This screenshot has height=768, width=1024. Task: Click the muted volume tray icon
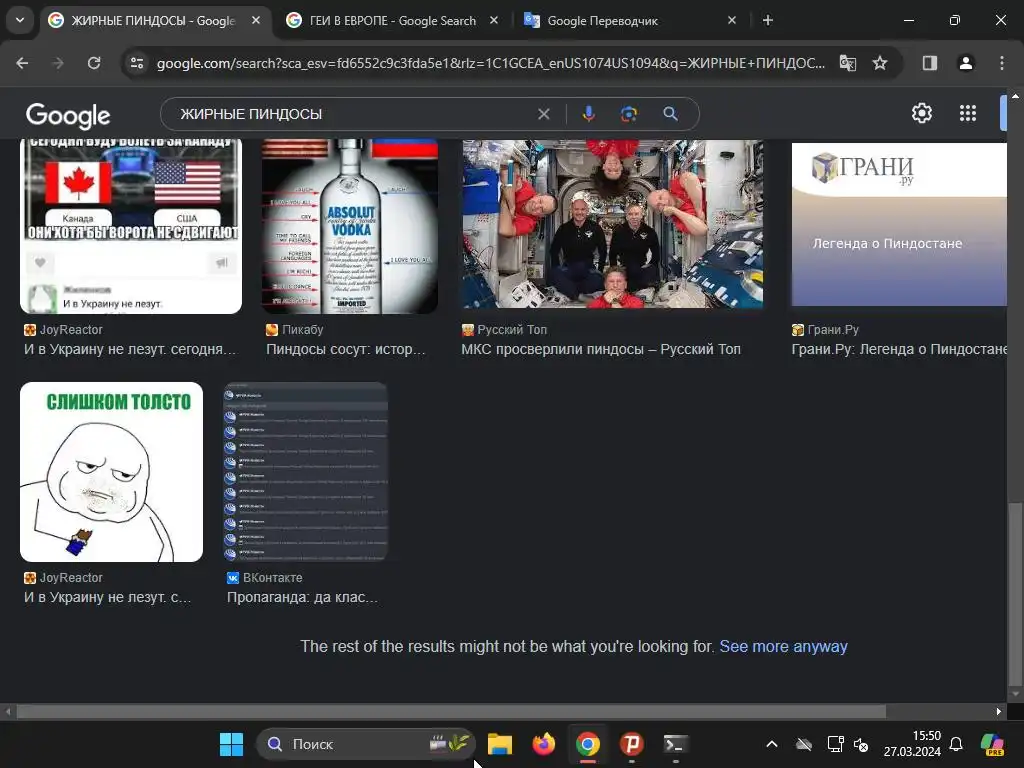tap(861, 744)
